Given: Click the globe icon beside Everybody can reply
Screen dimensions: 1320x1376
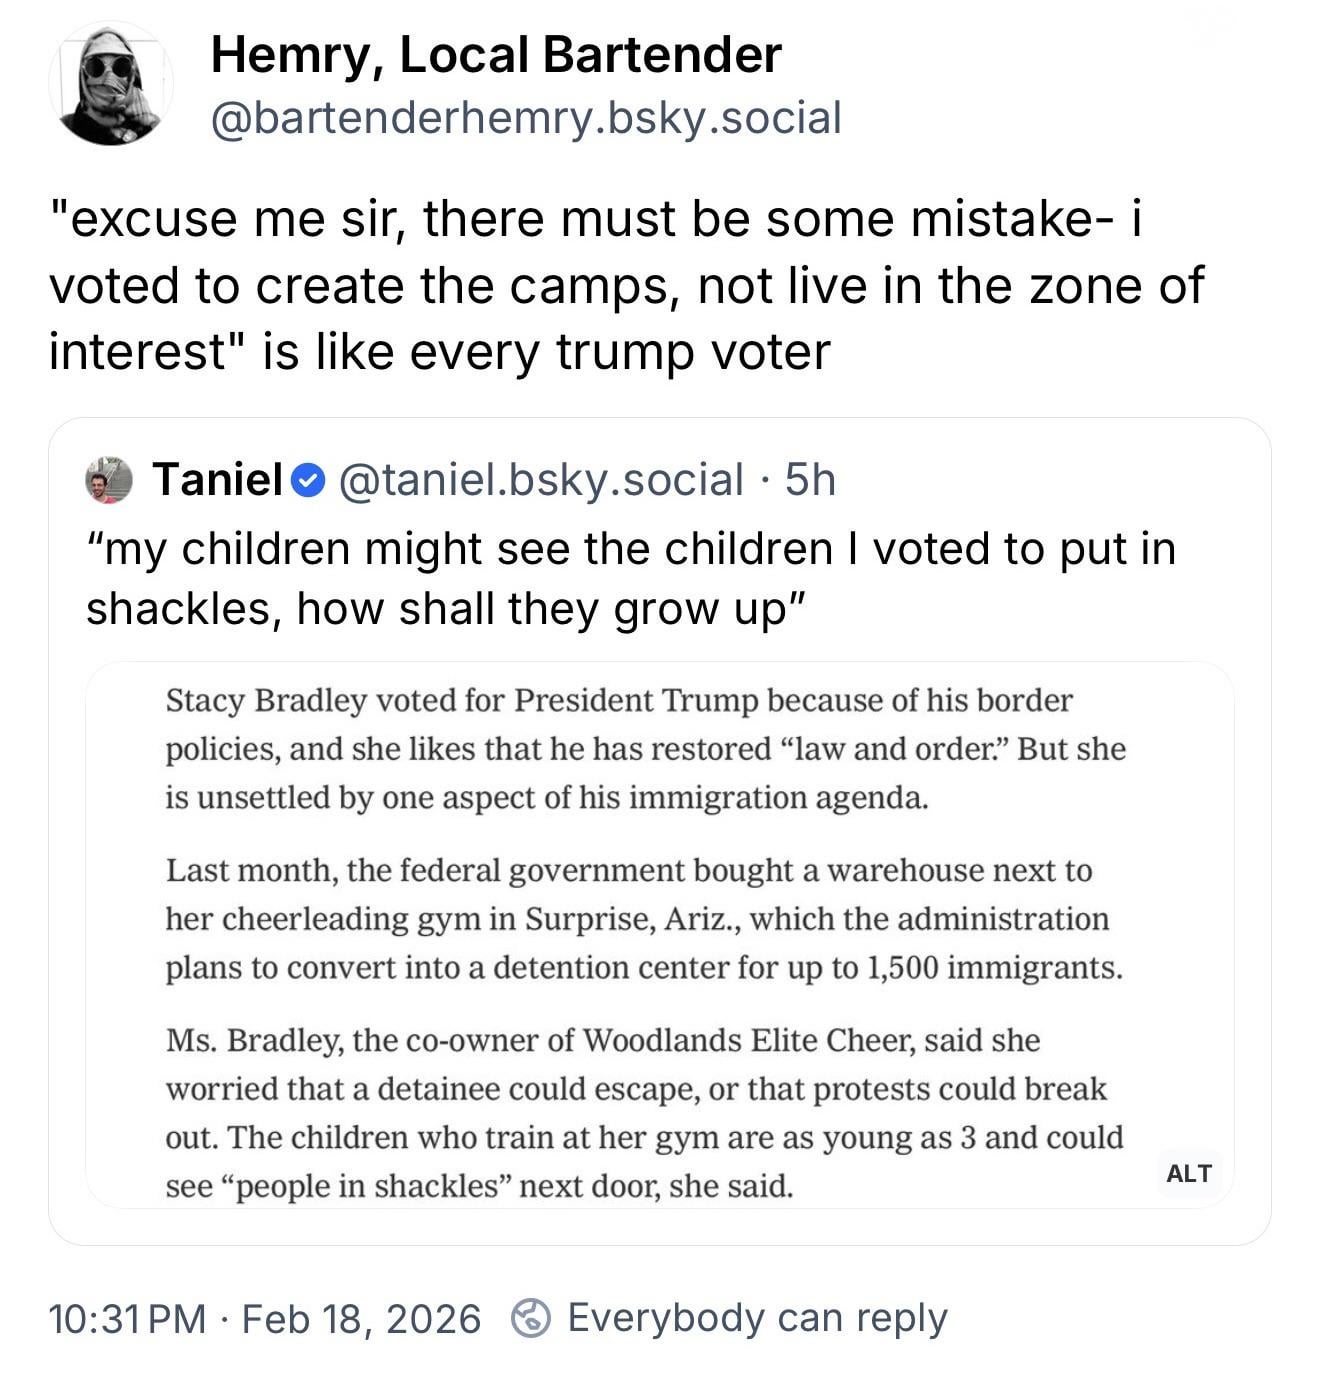Looking at the screenshot, I should pyautogui.click(x=530, y=1318).
